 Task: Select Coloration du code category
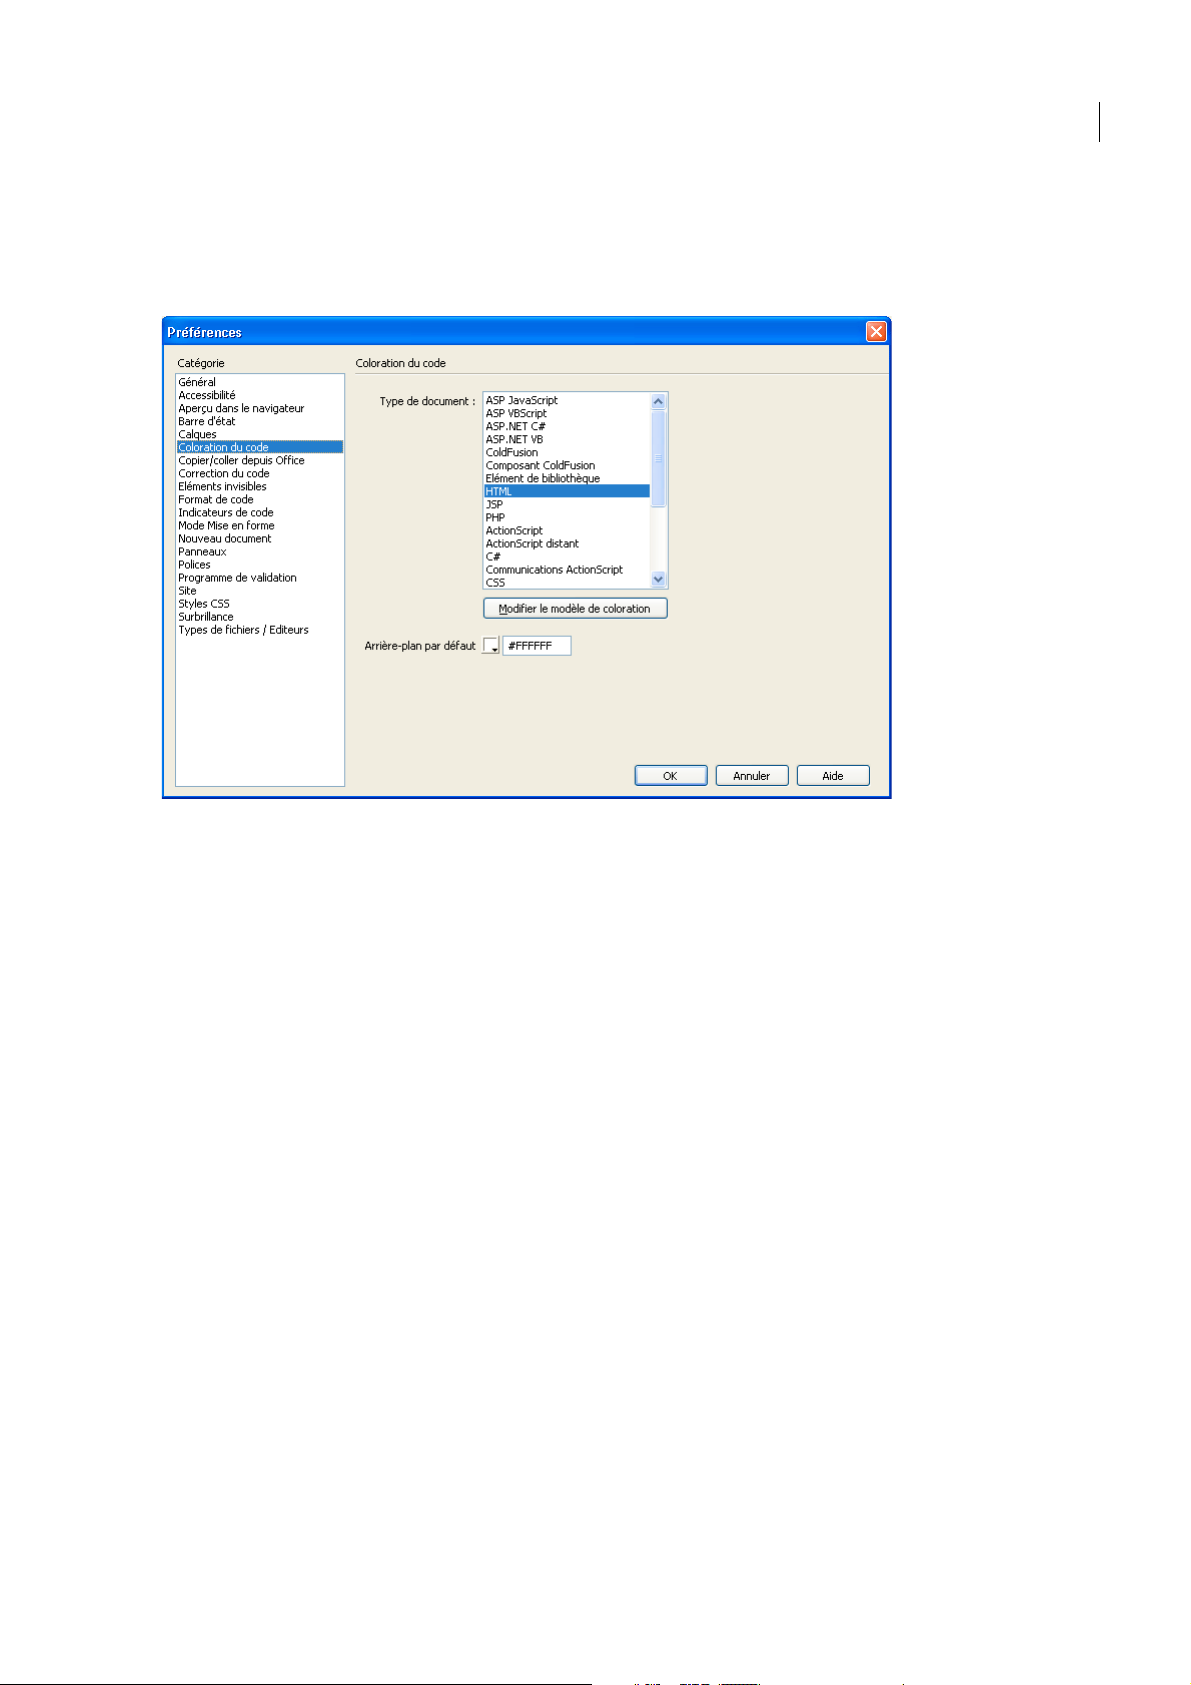(260, 447)
